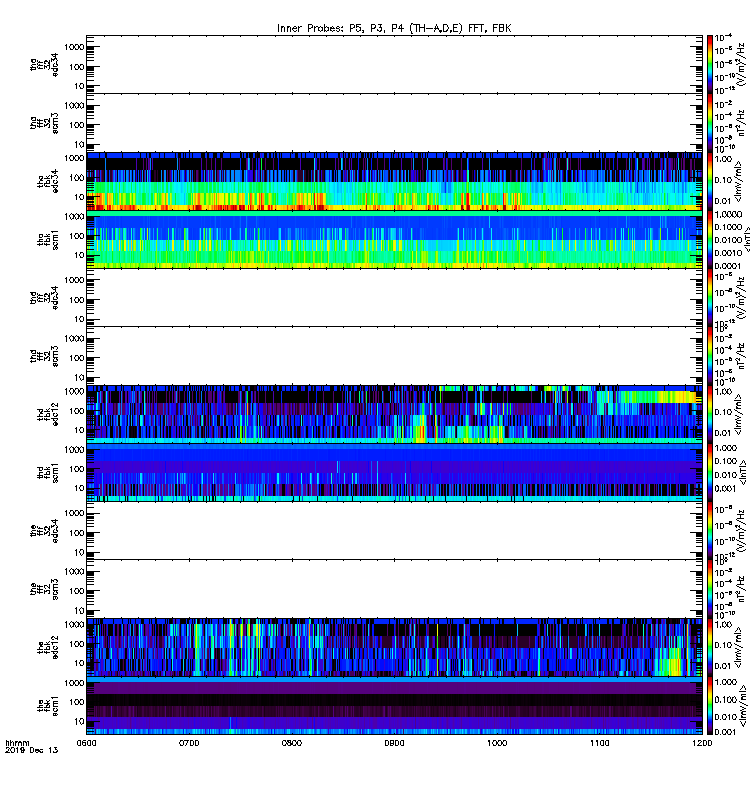Click the "the fff 32 edc34" panel label

44,531
